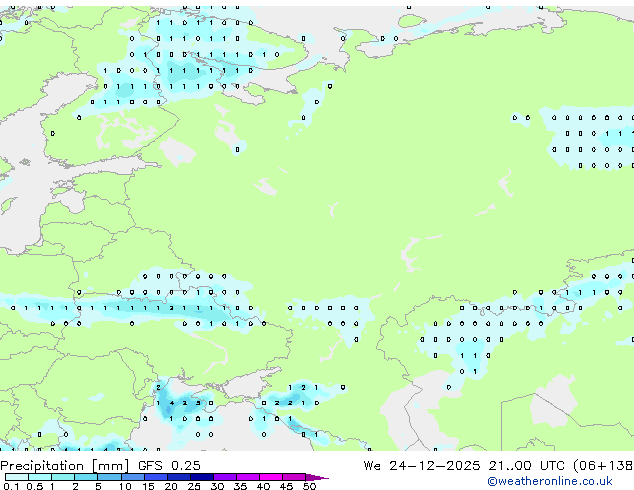Click the '30' legend scale value
Screen dimensions: 634x490
(217, 486)
